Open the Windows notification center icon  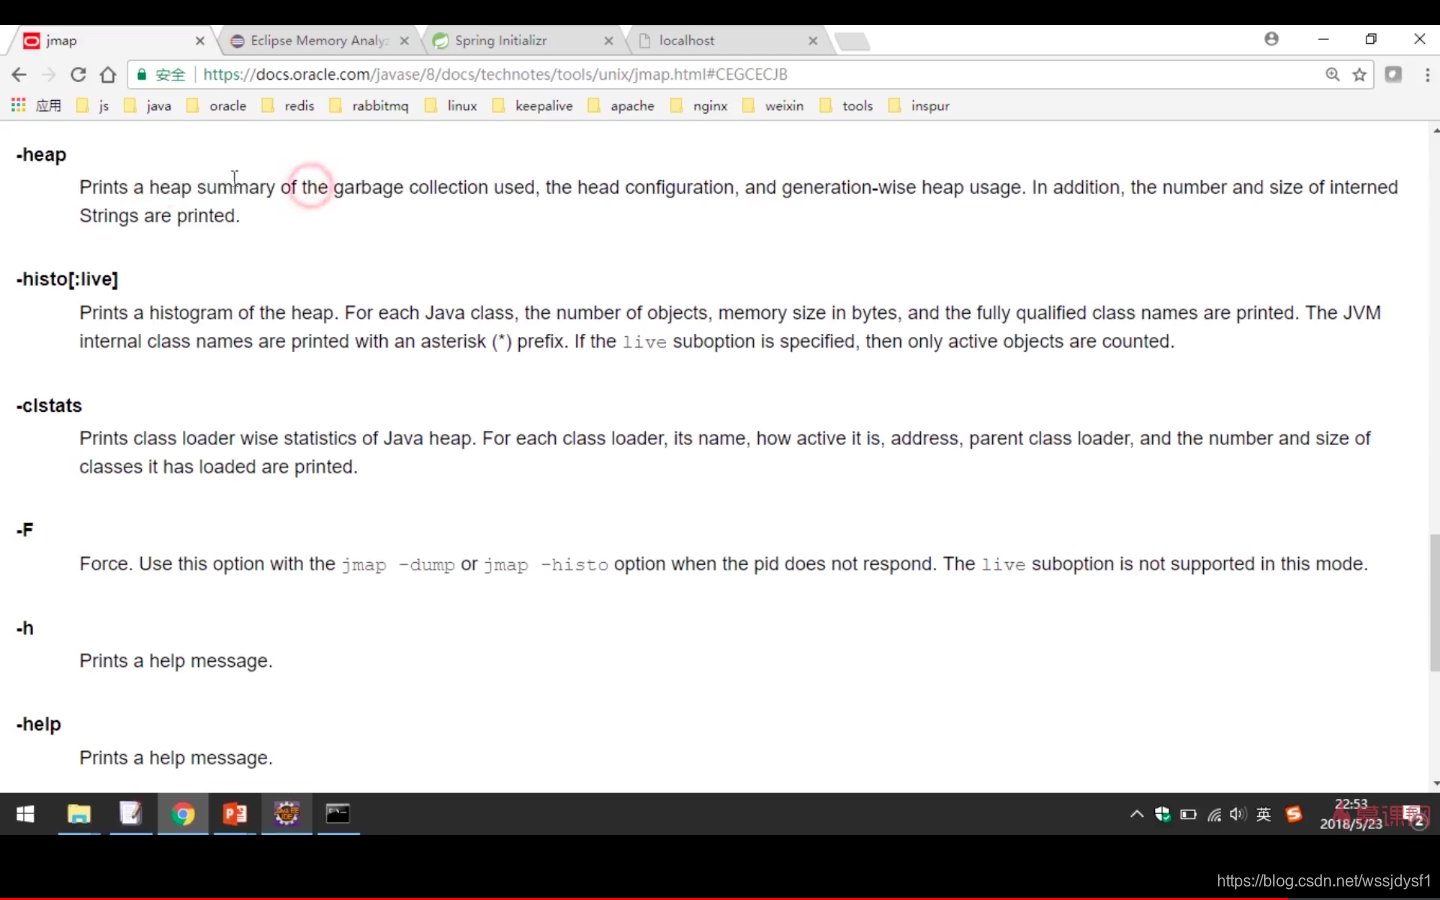(1415, 815)
